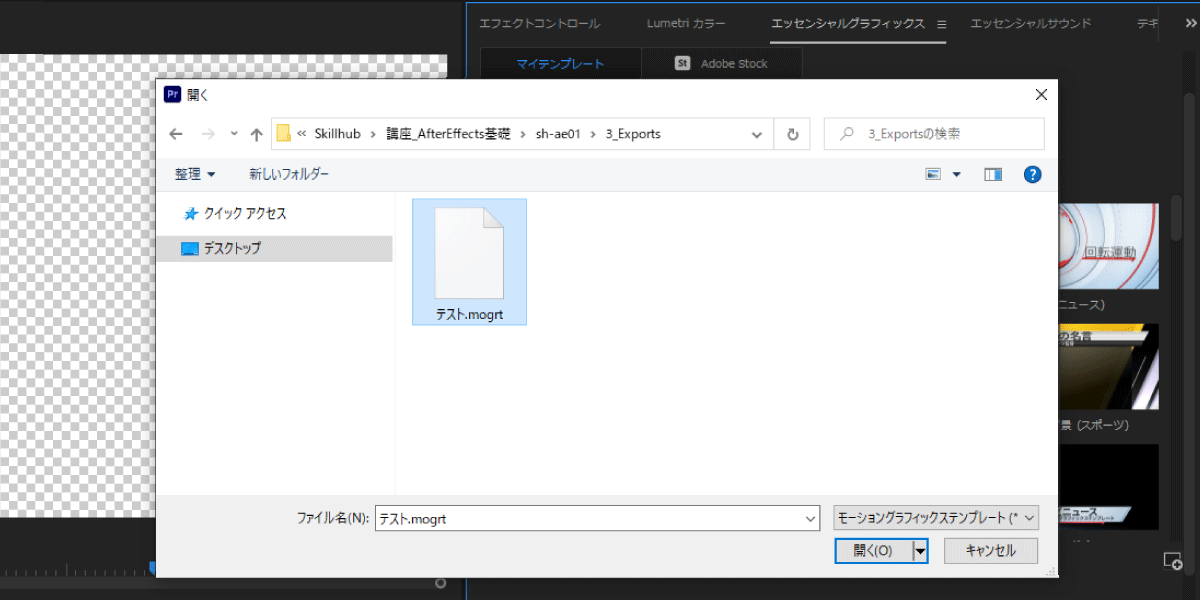Go up one folder level
The height and width of the screenshot is (600, 1200).
(256, 134)
